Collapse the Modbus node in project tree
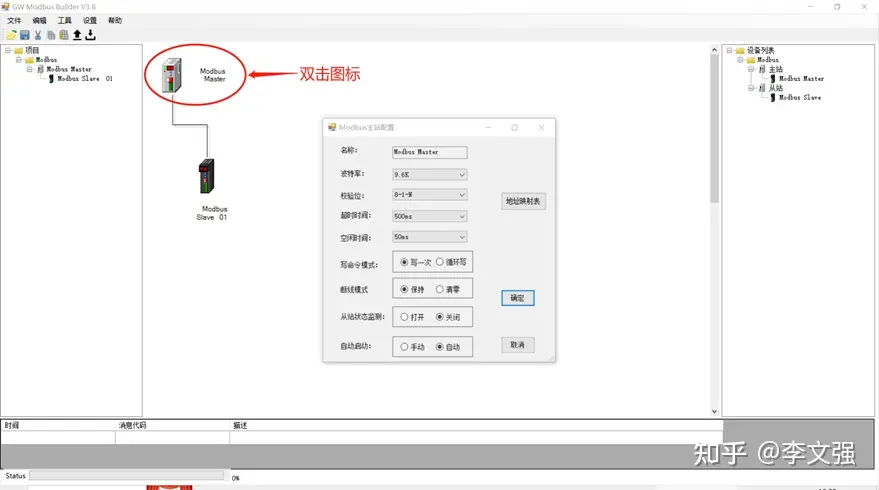Image resolution: width=879 pixels, height=490 pixels. pos(18,60)
